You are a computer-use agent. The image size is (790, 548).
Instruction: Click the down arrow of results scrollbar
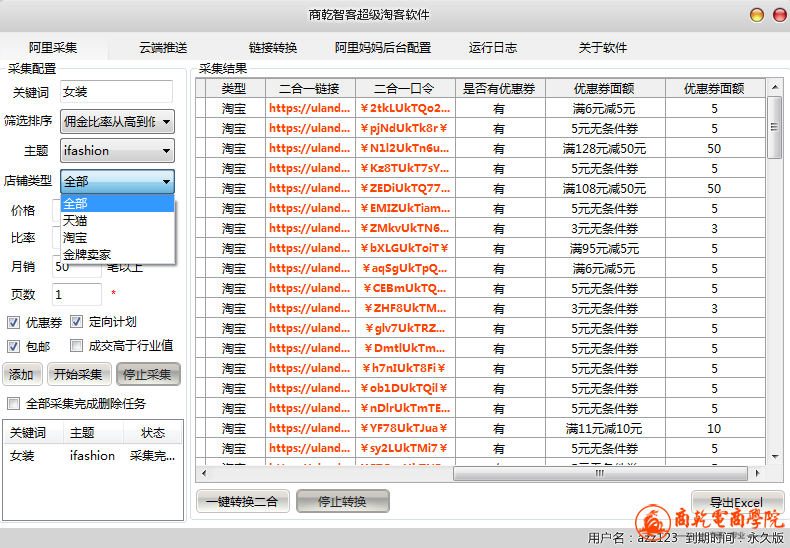pos(775,457)
